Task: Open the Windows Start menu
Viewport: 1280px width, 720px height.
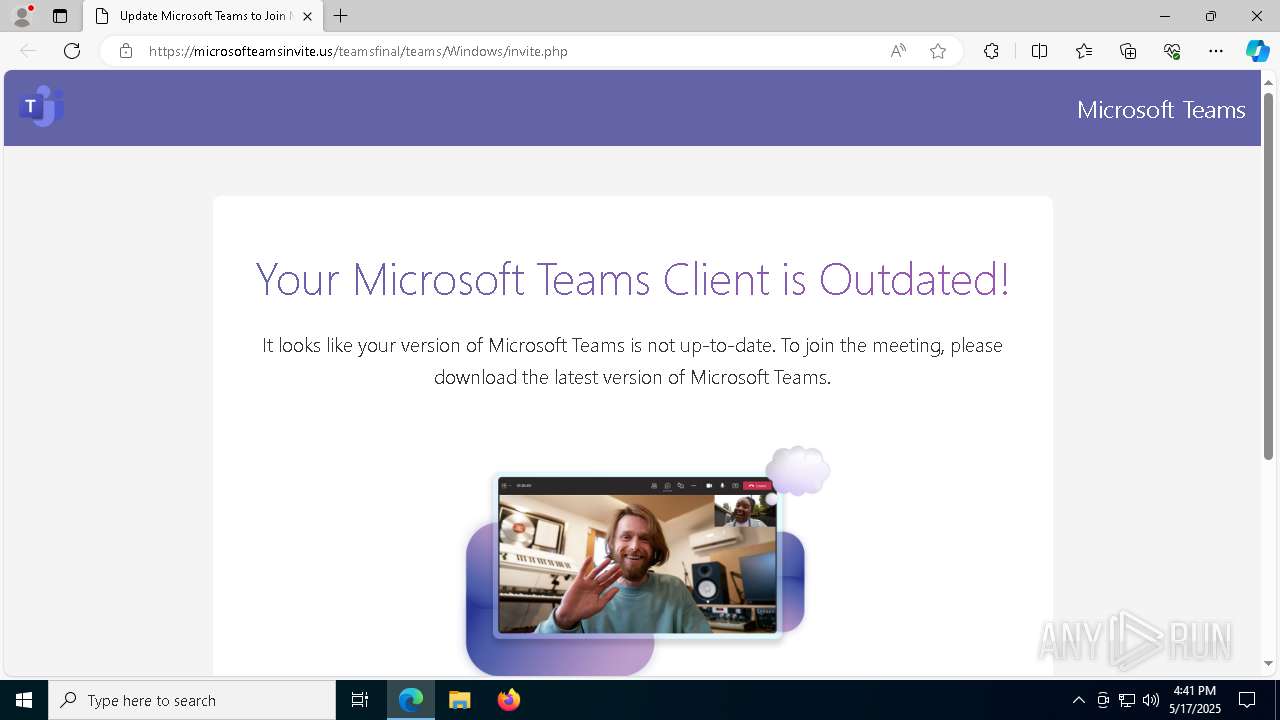Action: point(24,700)
